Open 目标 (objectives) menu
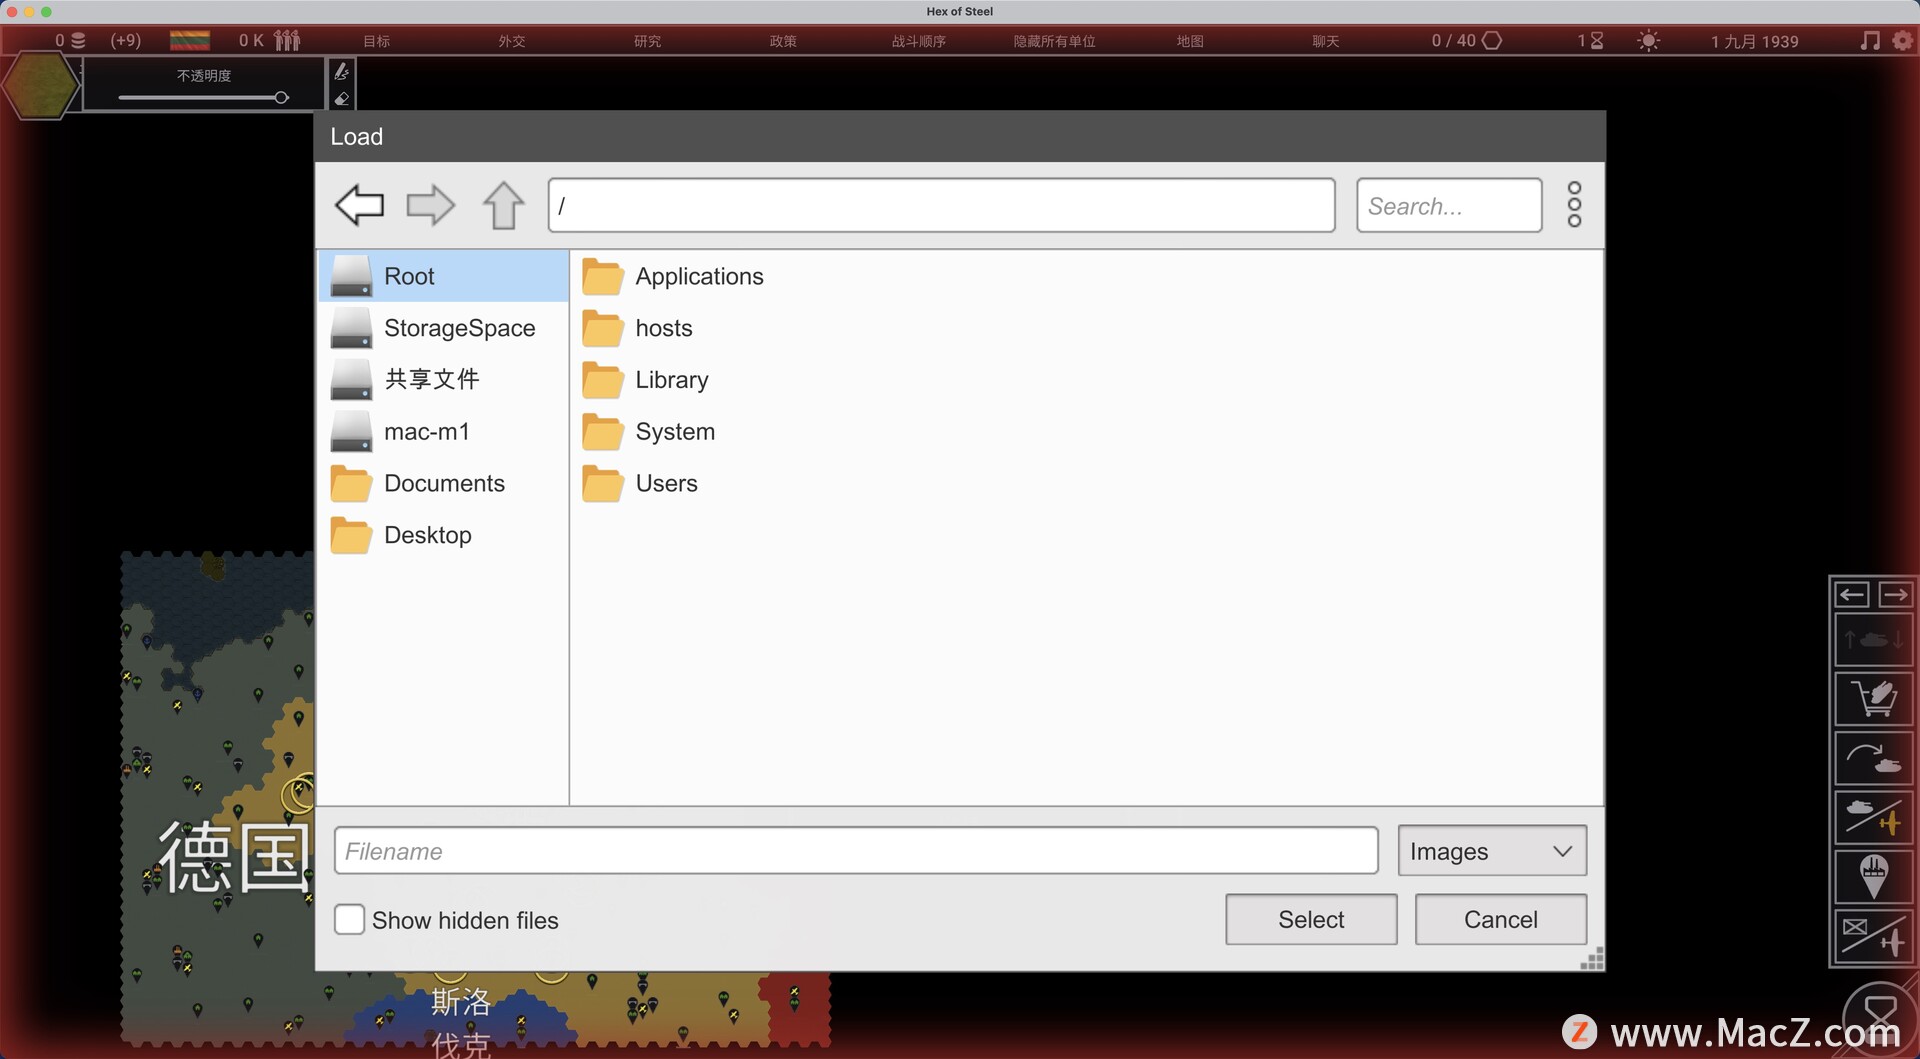Image resolution: width=1920 pixels, height=1059 pixels. [376, 41]
